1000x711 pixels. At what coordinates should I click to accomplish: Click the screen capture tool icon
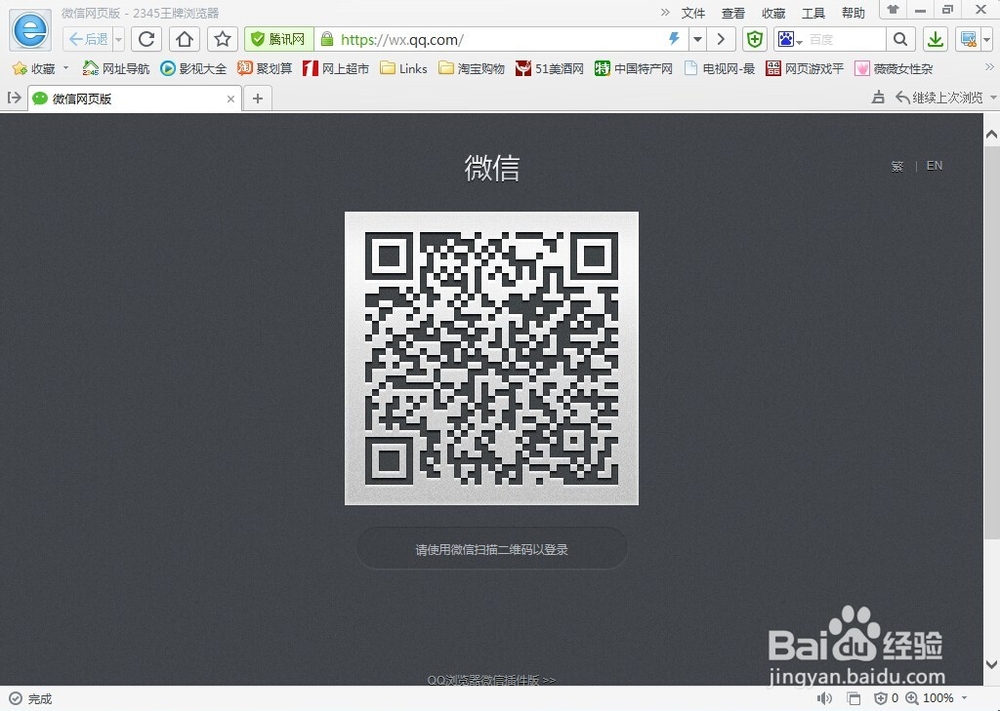968,40
